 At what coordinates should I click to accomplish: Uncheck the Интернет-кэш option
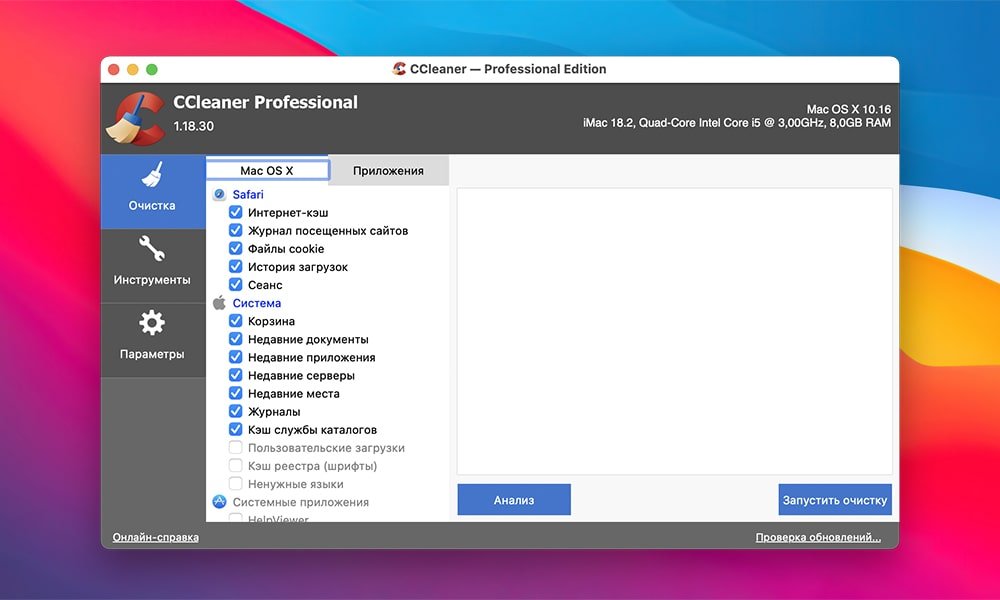[235, 212]
